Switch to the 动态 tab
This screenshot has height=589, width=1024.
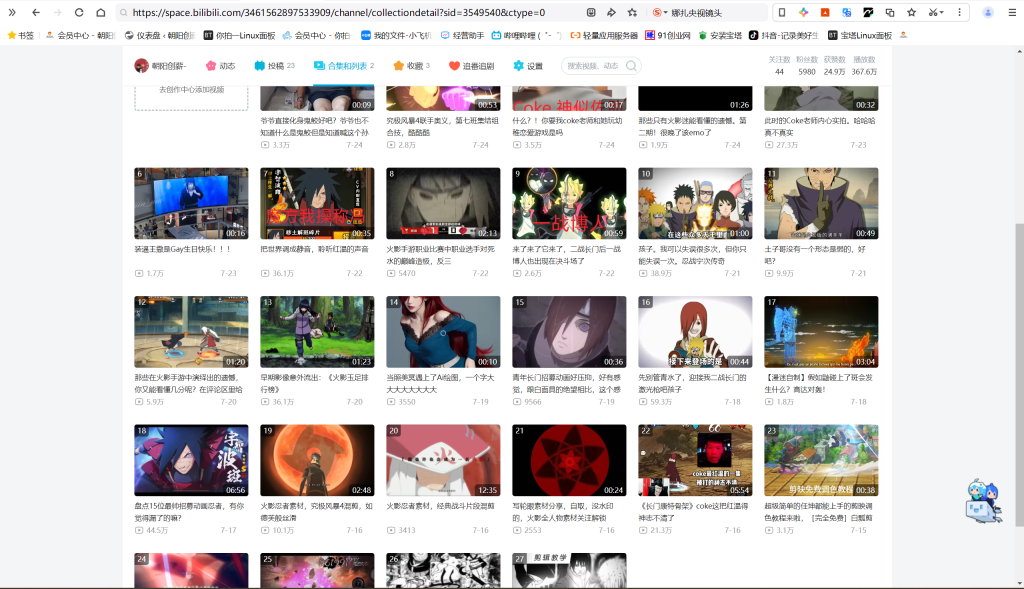(x=220, y=65)
